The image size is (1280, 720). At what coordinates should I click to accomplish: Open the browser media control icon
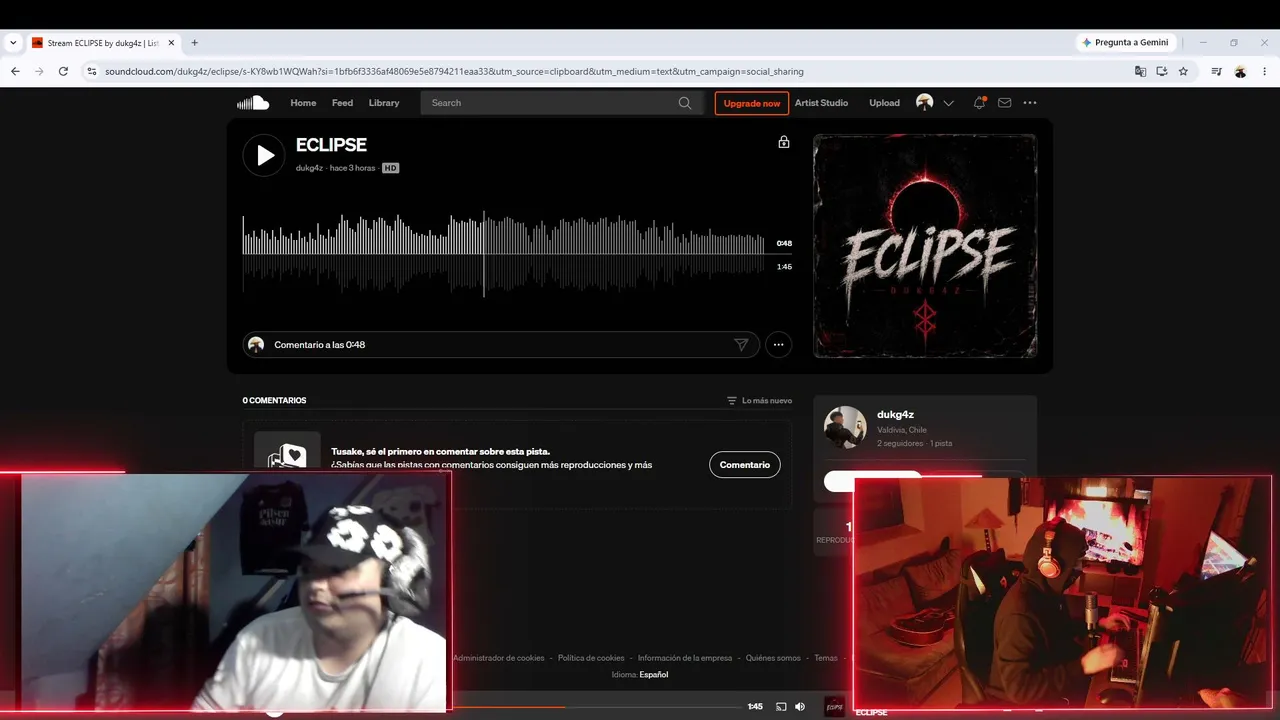click(x=1216, y=72)
